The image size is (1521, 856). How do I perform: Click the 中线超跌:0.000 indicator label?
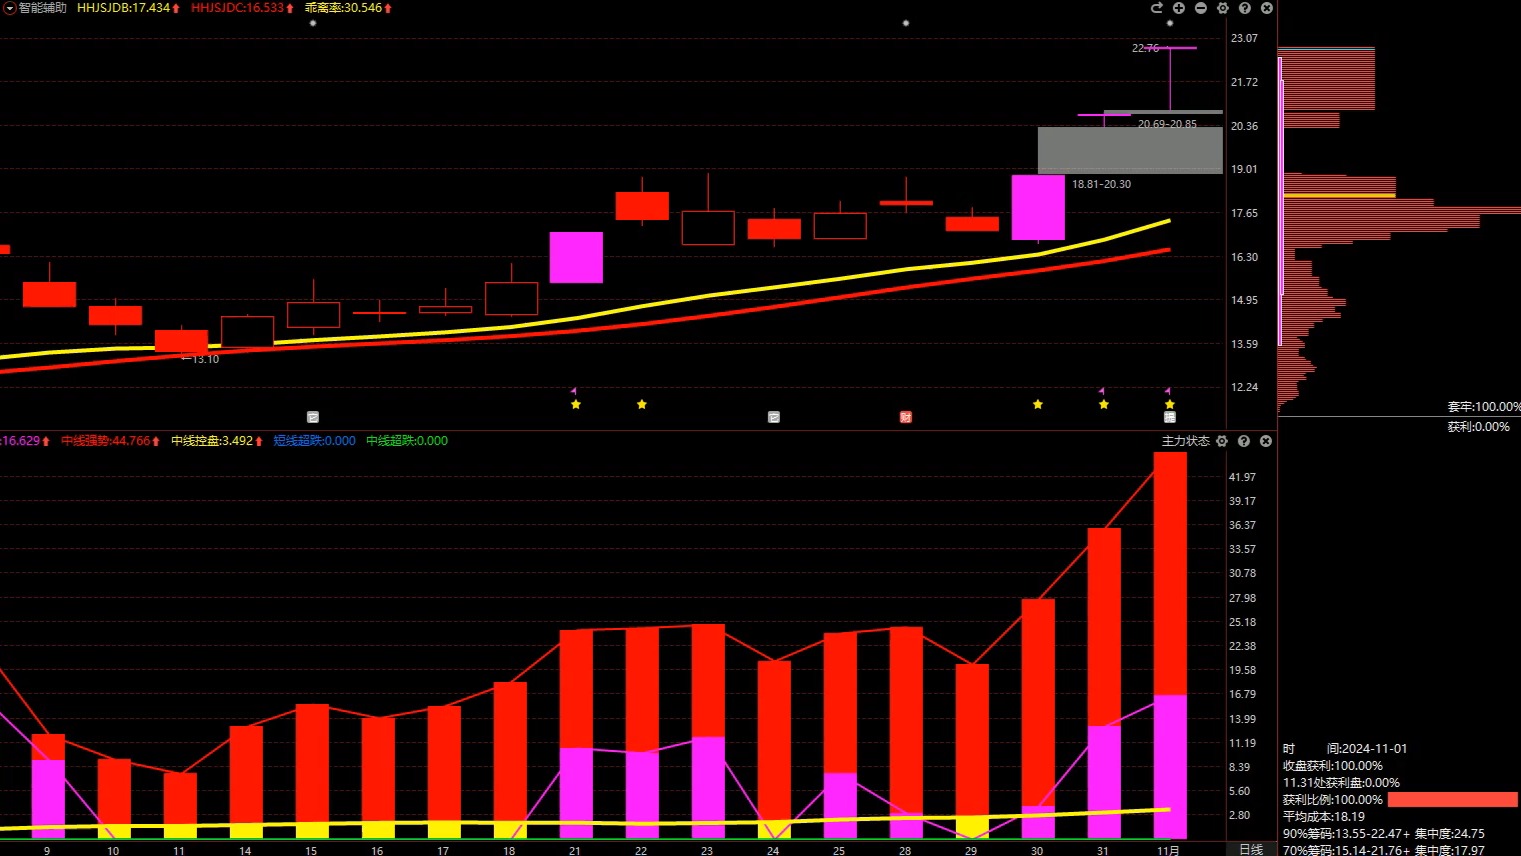point(407,441)
